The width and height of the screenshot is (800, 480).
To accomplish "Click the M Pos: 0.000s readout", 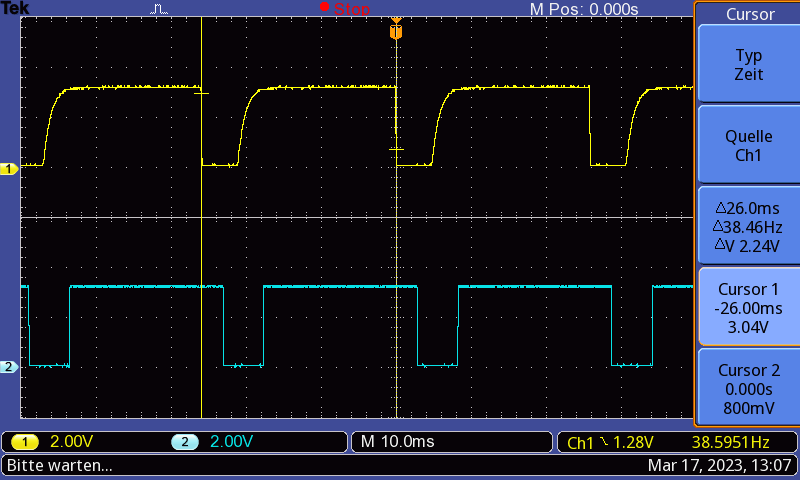I will [x=584, y=9].
